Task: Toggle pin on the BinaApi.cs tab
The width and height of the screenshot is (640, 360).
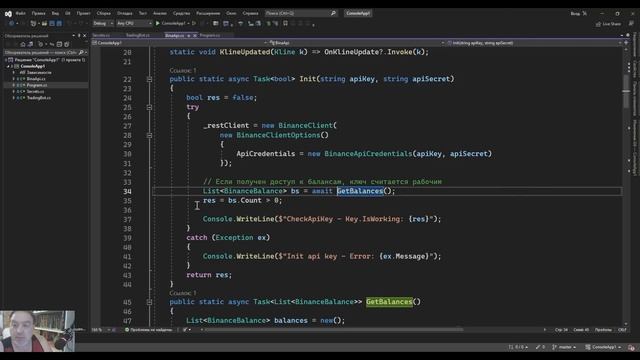Action: pyautogui.click(x=189, y=36)
